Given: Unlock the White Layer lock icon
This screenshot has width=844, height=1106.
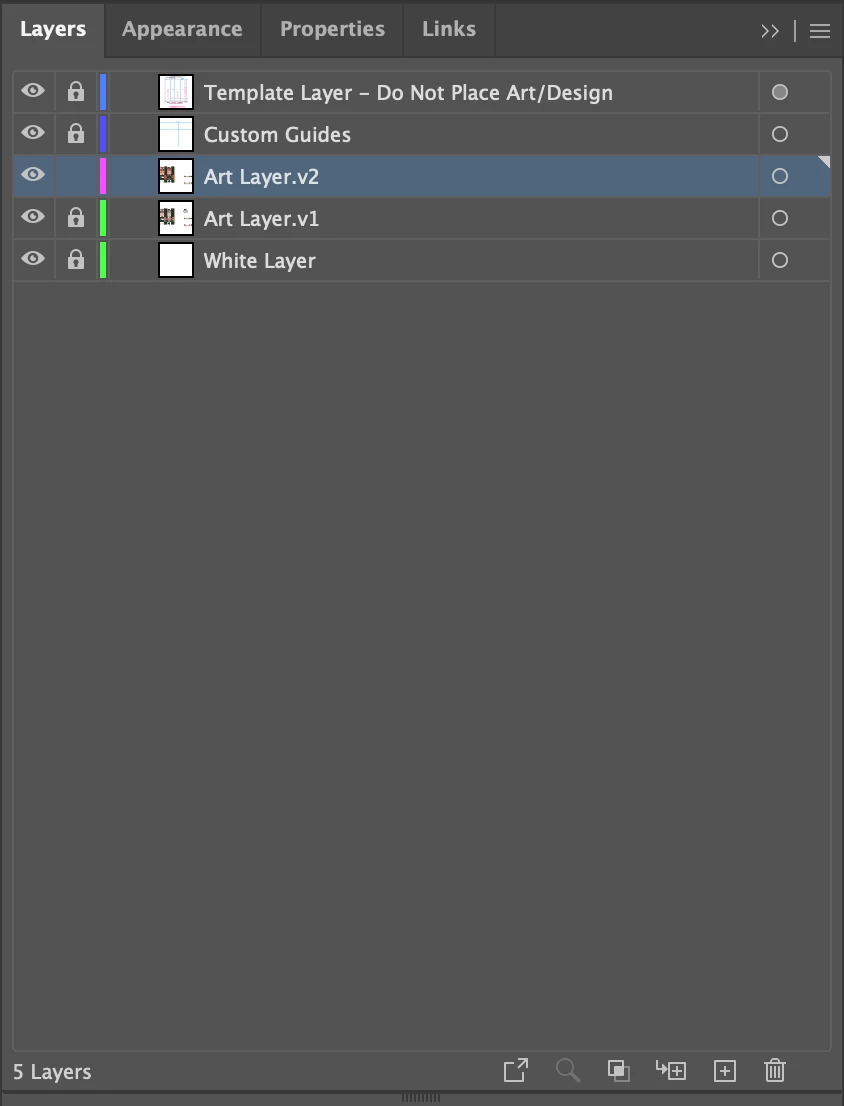Looking at the screenshot, I should pyautogui.click(x=75, y=260).
